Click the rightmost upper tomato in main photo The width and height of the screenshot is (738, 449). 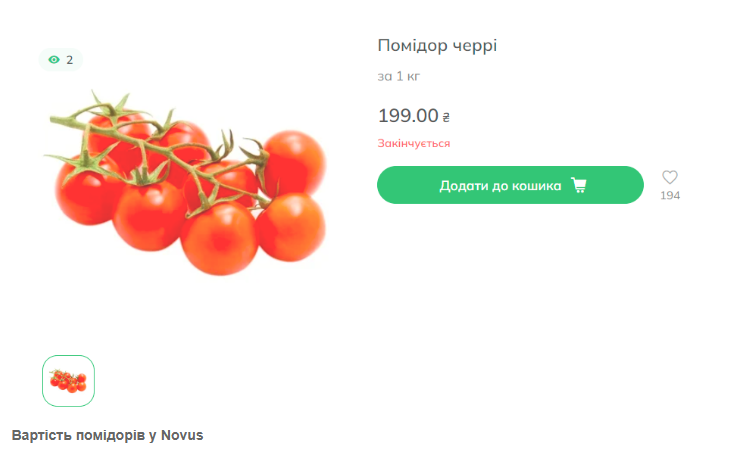[x=295, y=162]
